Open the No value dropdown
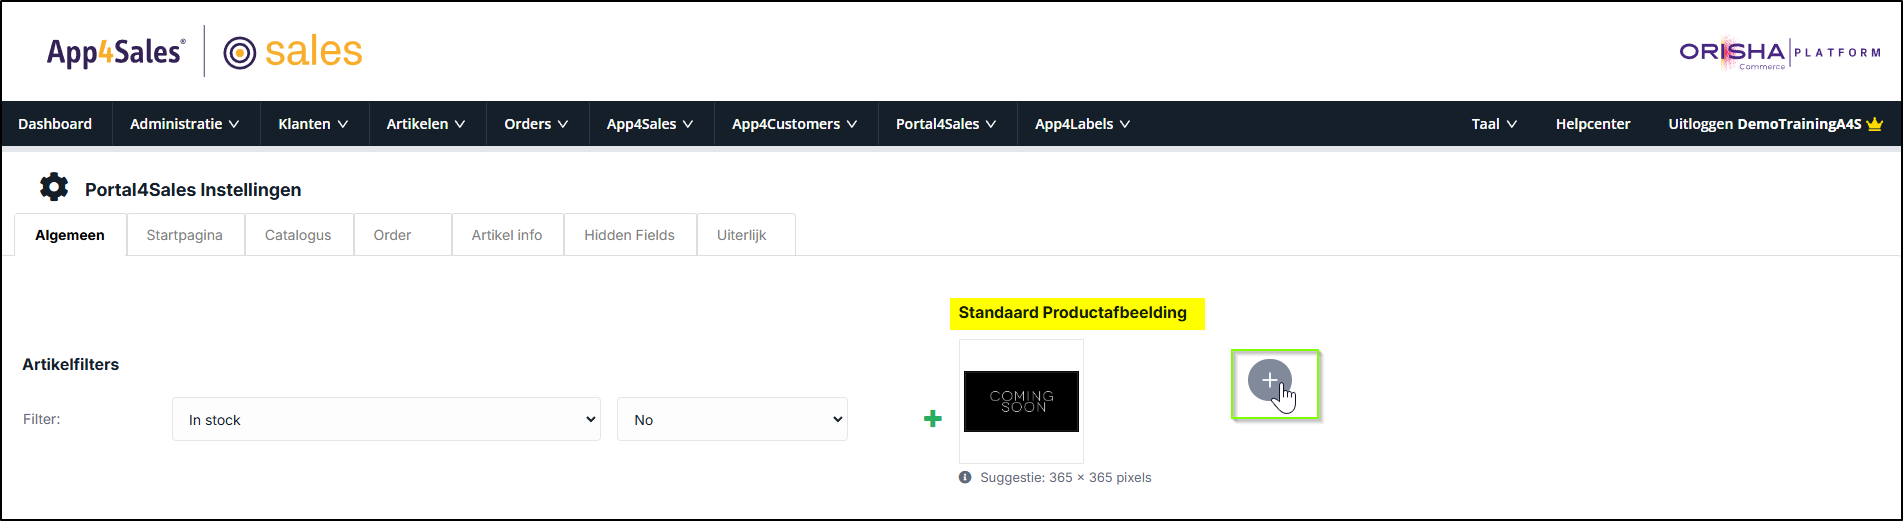The image size is (1903, 521). [x=732, y=420]
